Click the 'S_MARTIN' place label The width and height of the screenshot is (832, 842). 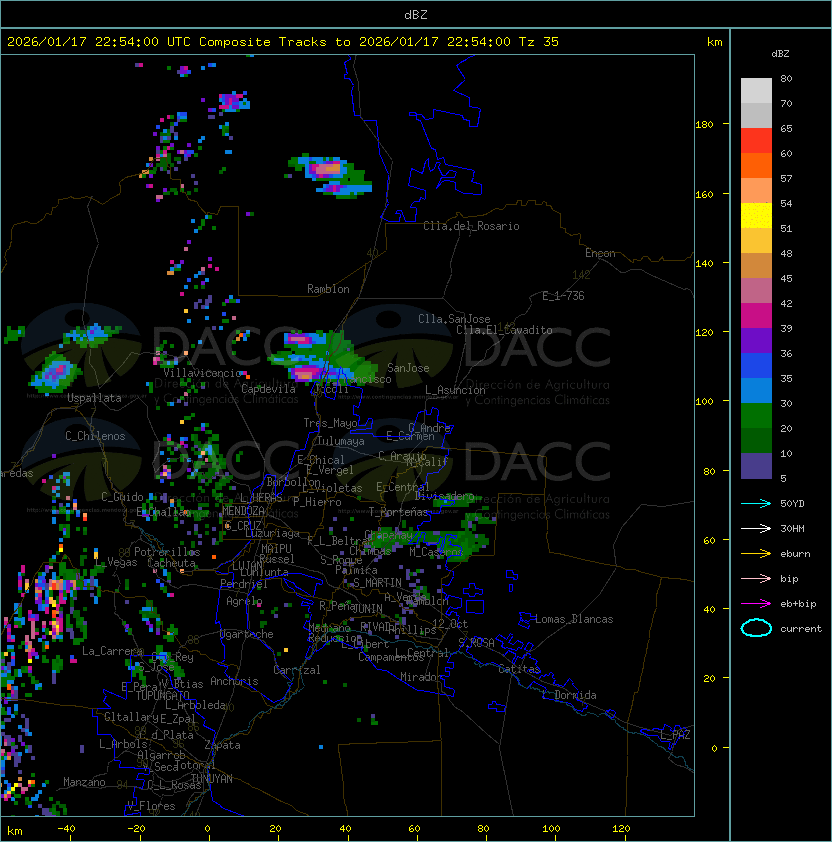377,583
